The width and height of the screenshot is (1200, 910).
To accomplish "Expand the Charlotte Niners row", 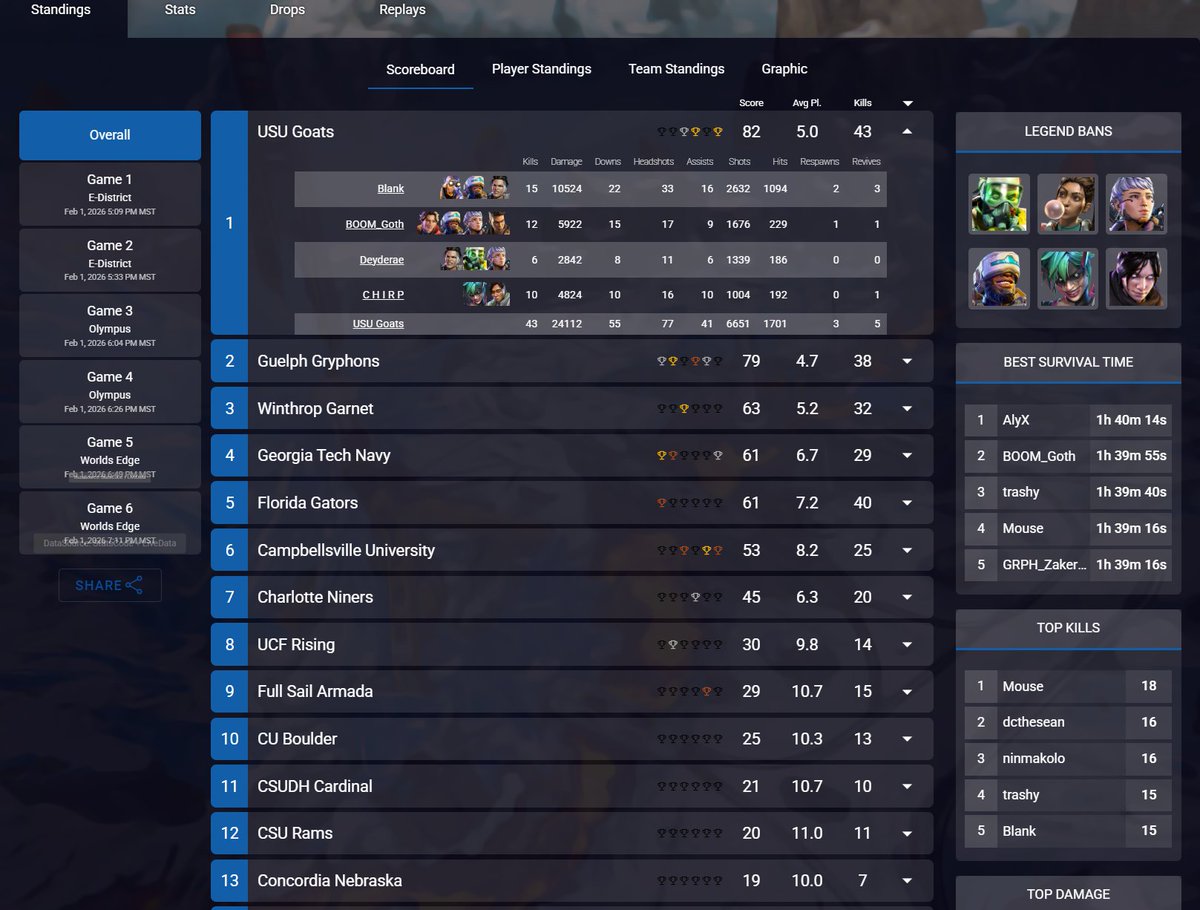I will 907,597.
